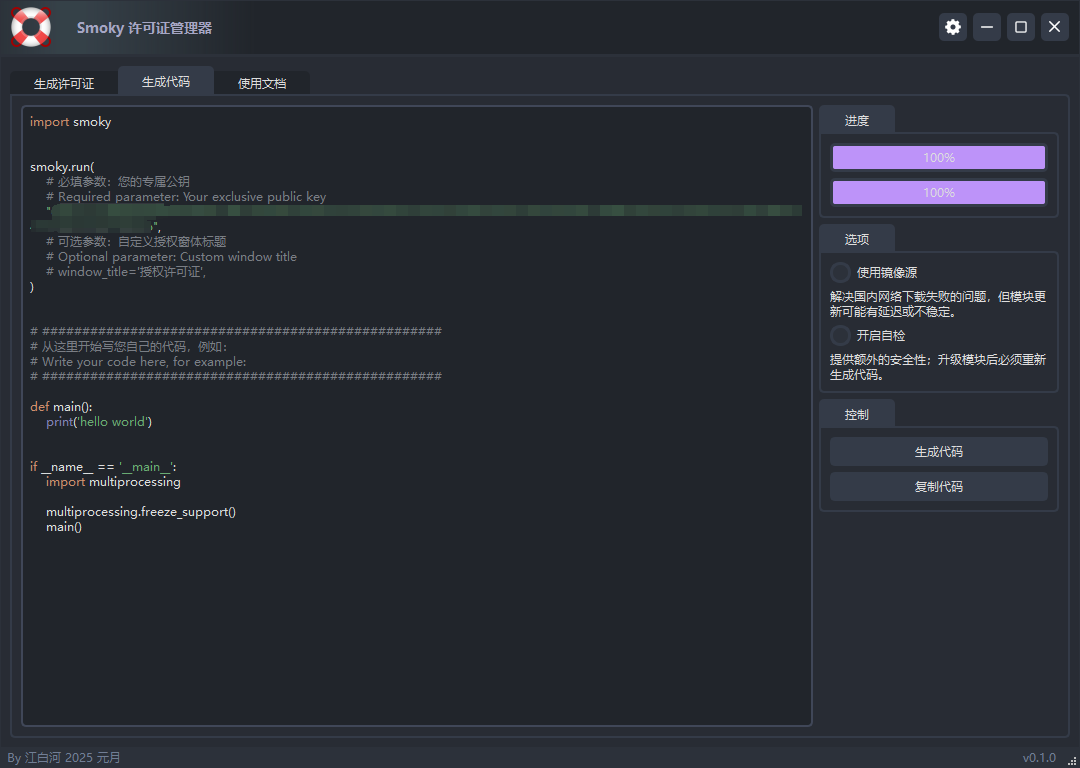Viewport: 1080px width, 768px height.
Task: Click the v0.1.0 version label
Action: click(x=1038, y=758)
